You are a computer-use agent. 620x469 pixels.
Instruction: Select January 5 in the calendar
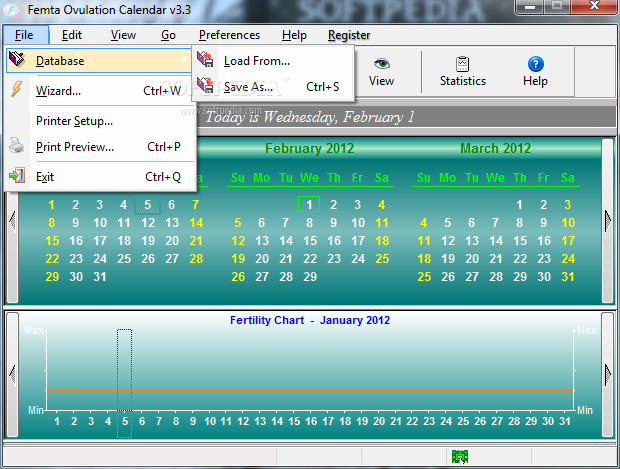(x=147, y=204)
